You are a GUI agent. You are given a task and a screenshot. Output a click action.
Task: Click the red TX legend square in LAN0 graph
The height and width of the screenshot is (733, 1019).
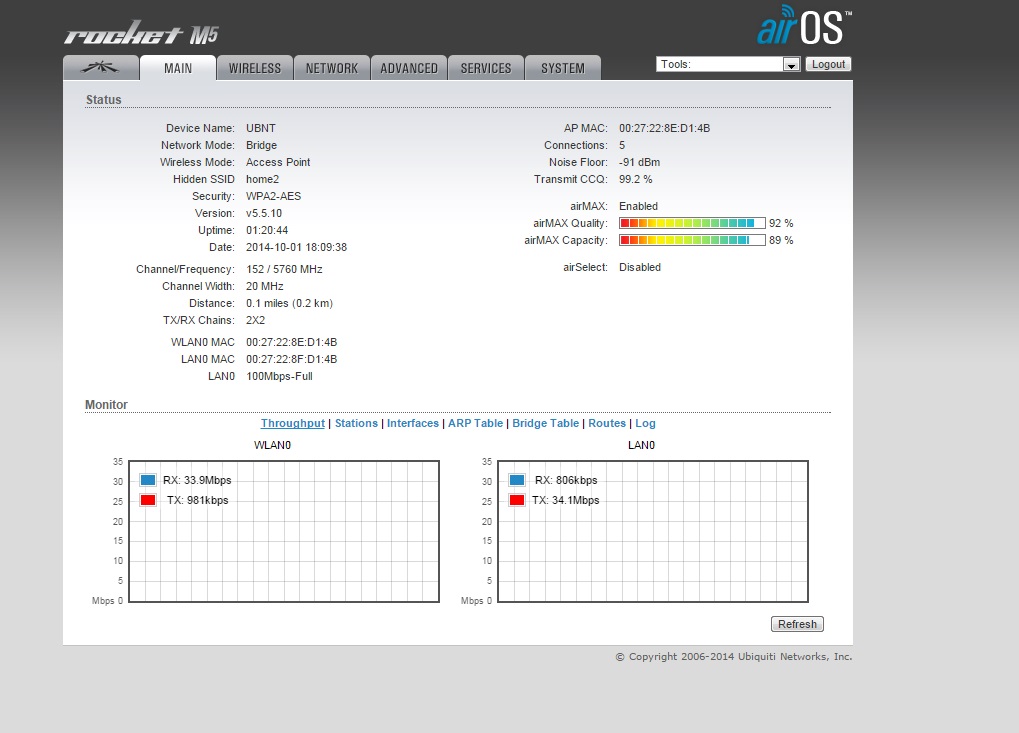point(517,500)
